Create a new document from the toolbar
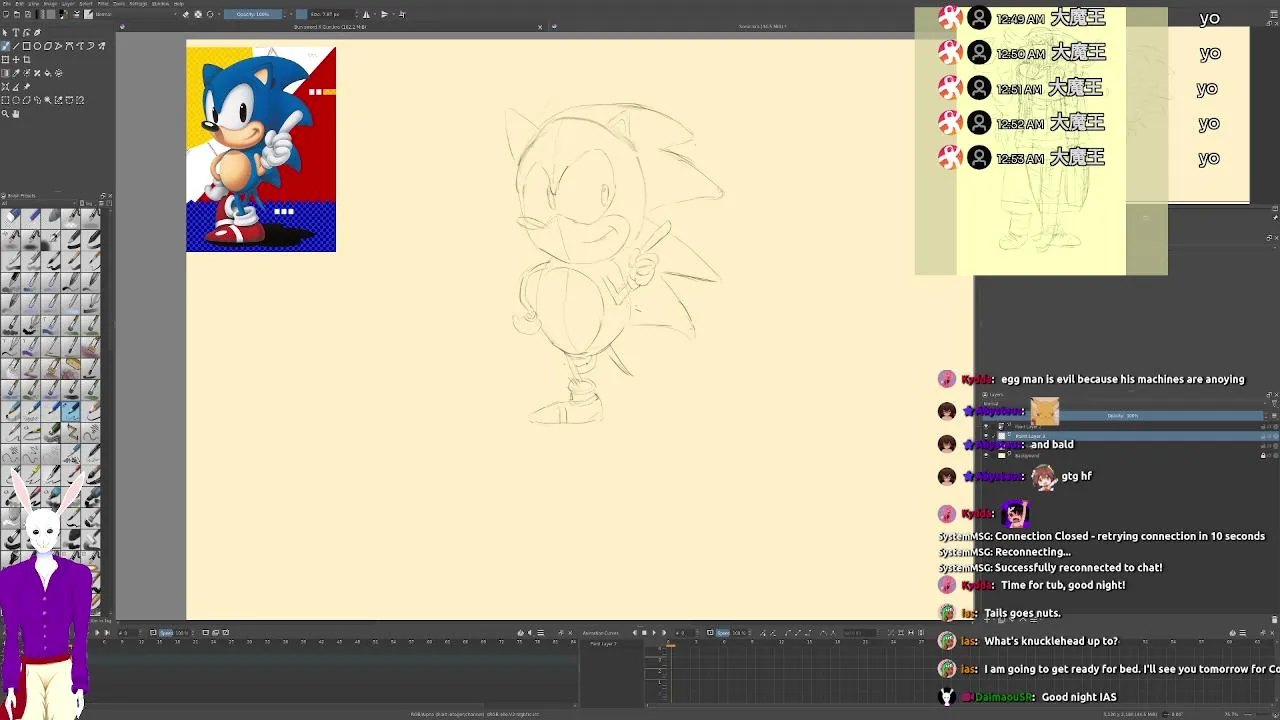This screenshot has width=1280, height=720. point(6,14)
